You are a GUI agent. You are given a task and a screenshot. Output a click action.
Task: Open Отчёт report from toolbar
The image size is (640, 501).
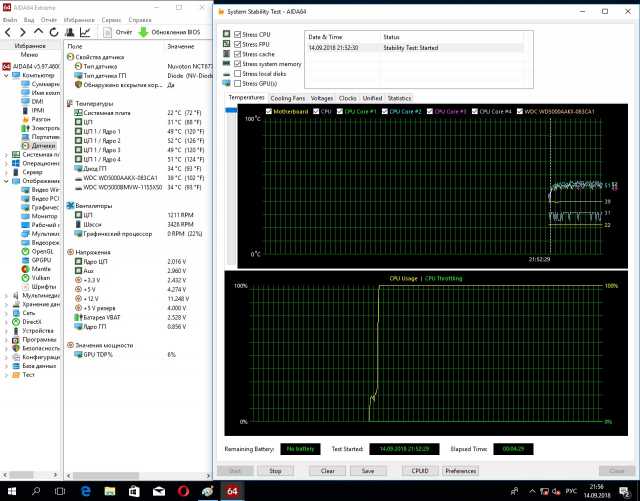[x=118, y=32]
